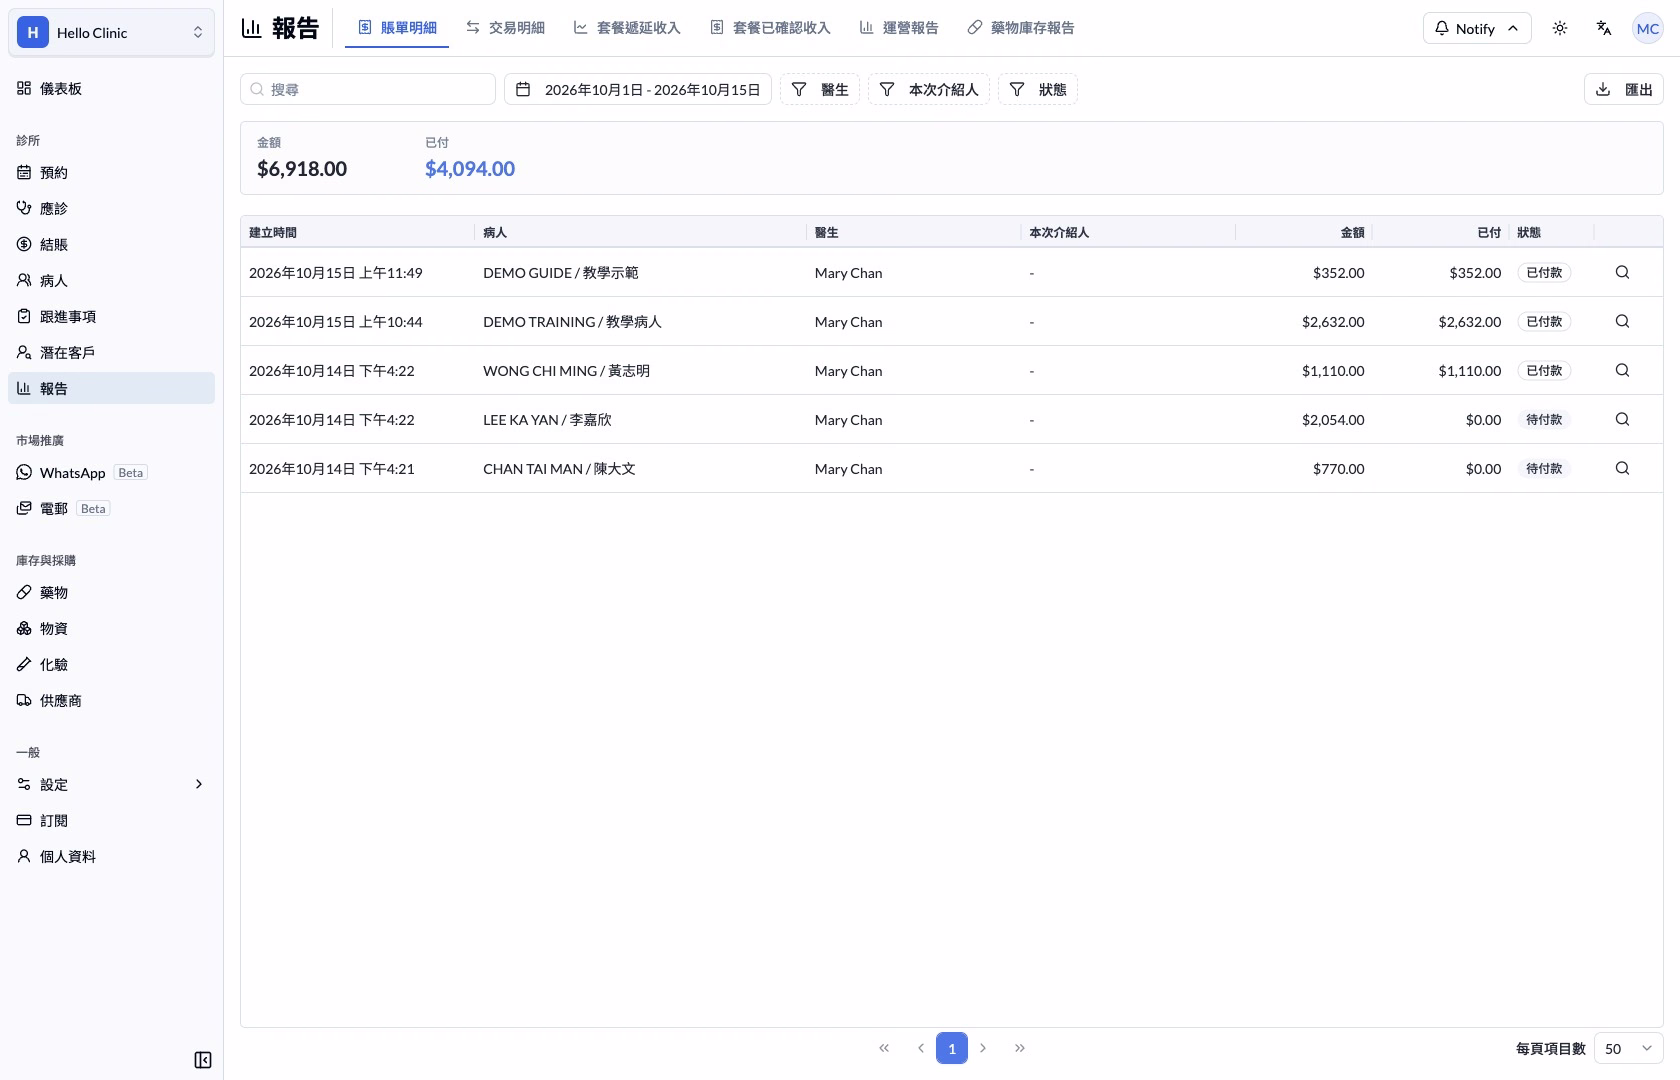Open the language translation icon
This screenshot has width=1680, height=1080.
tap(1604, 28)
